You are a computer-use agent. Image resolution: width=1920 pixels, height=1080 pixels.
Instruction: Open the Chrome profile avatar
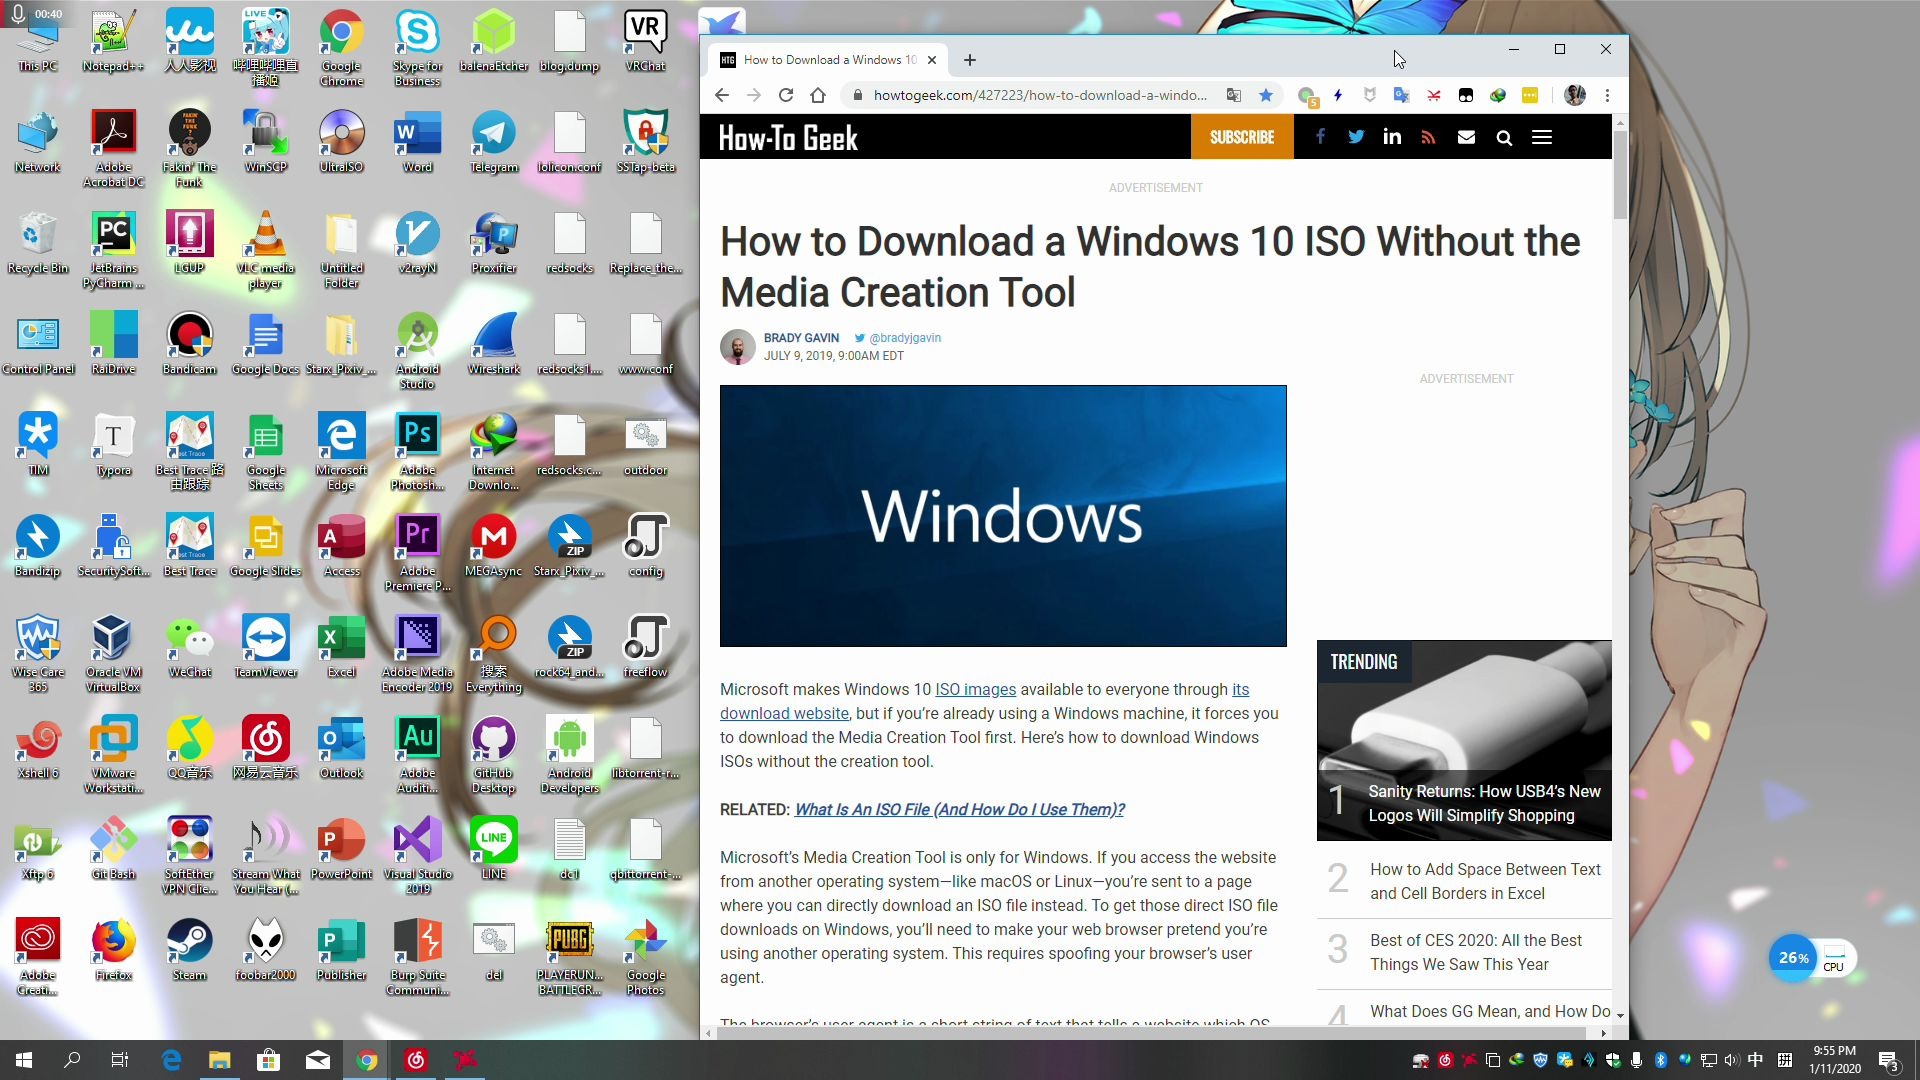(x=1575, y=95)
